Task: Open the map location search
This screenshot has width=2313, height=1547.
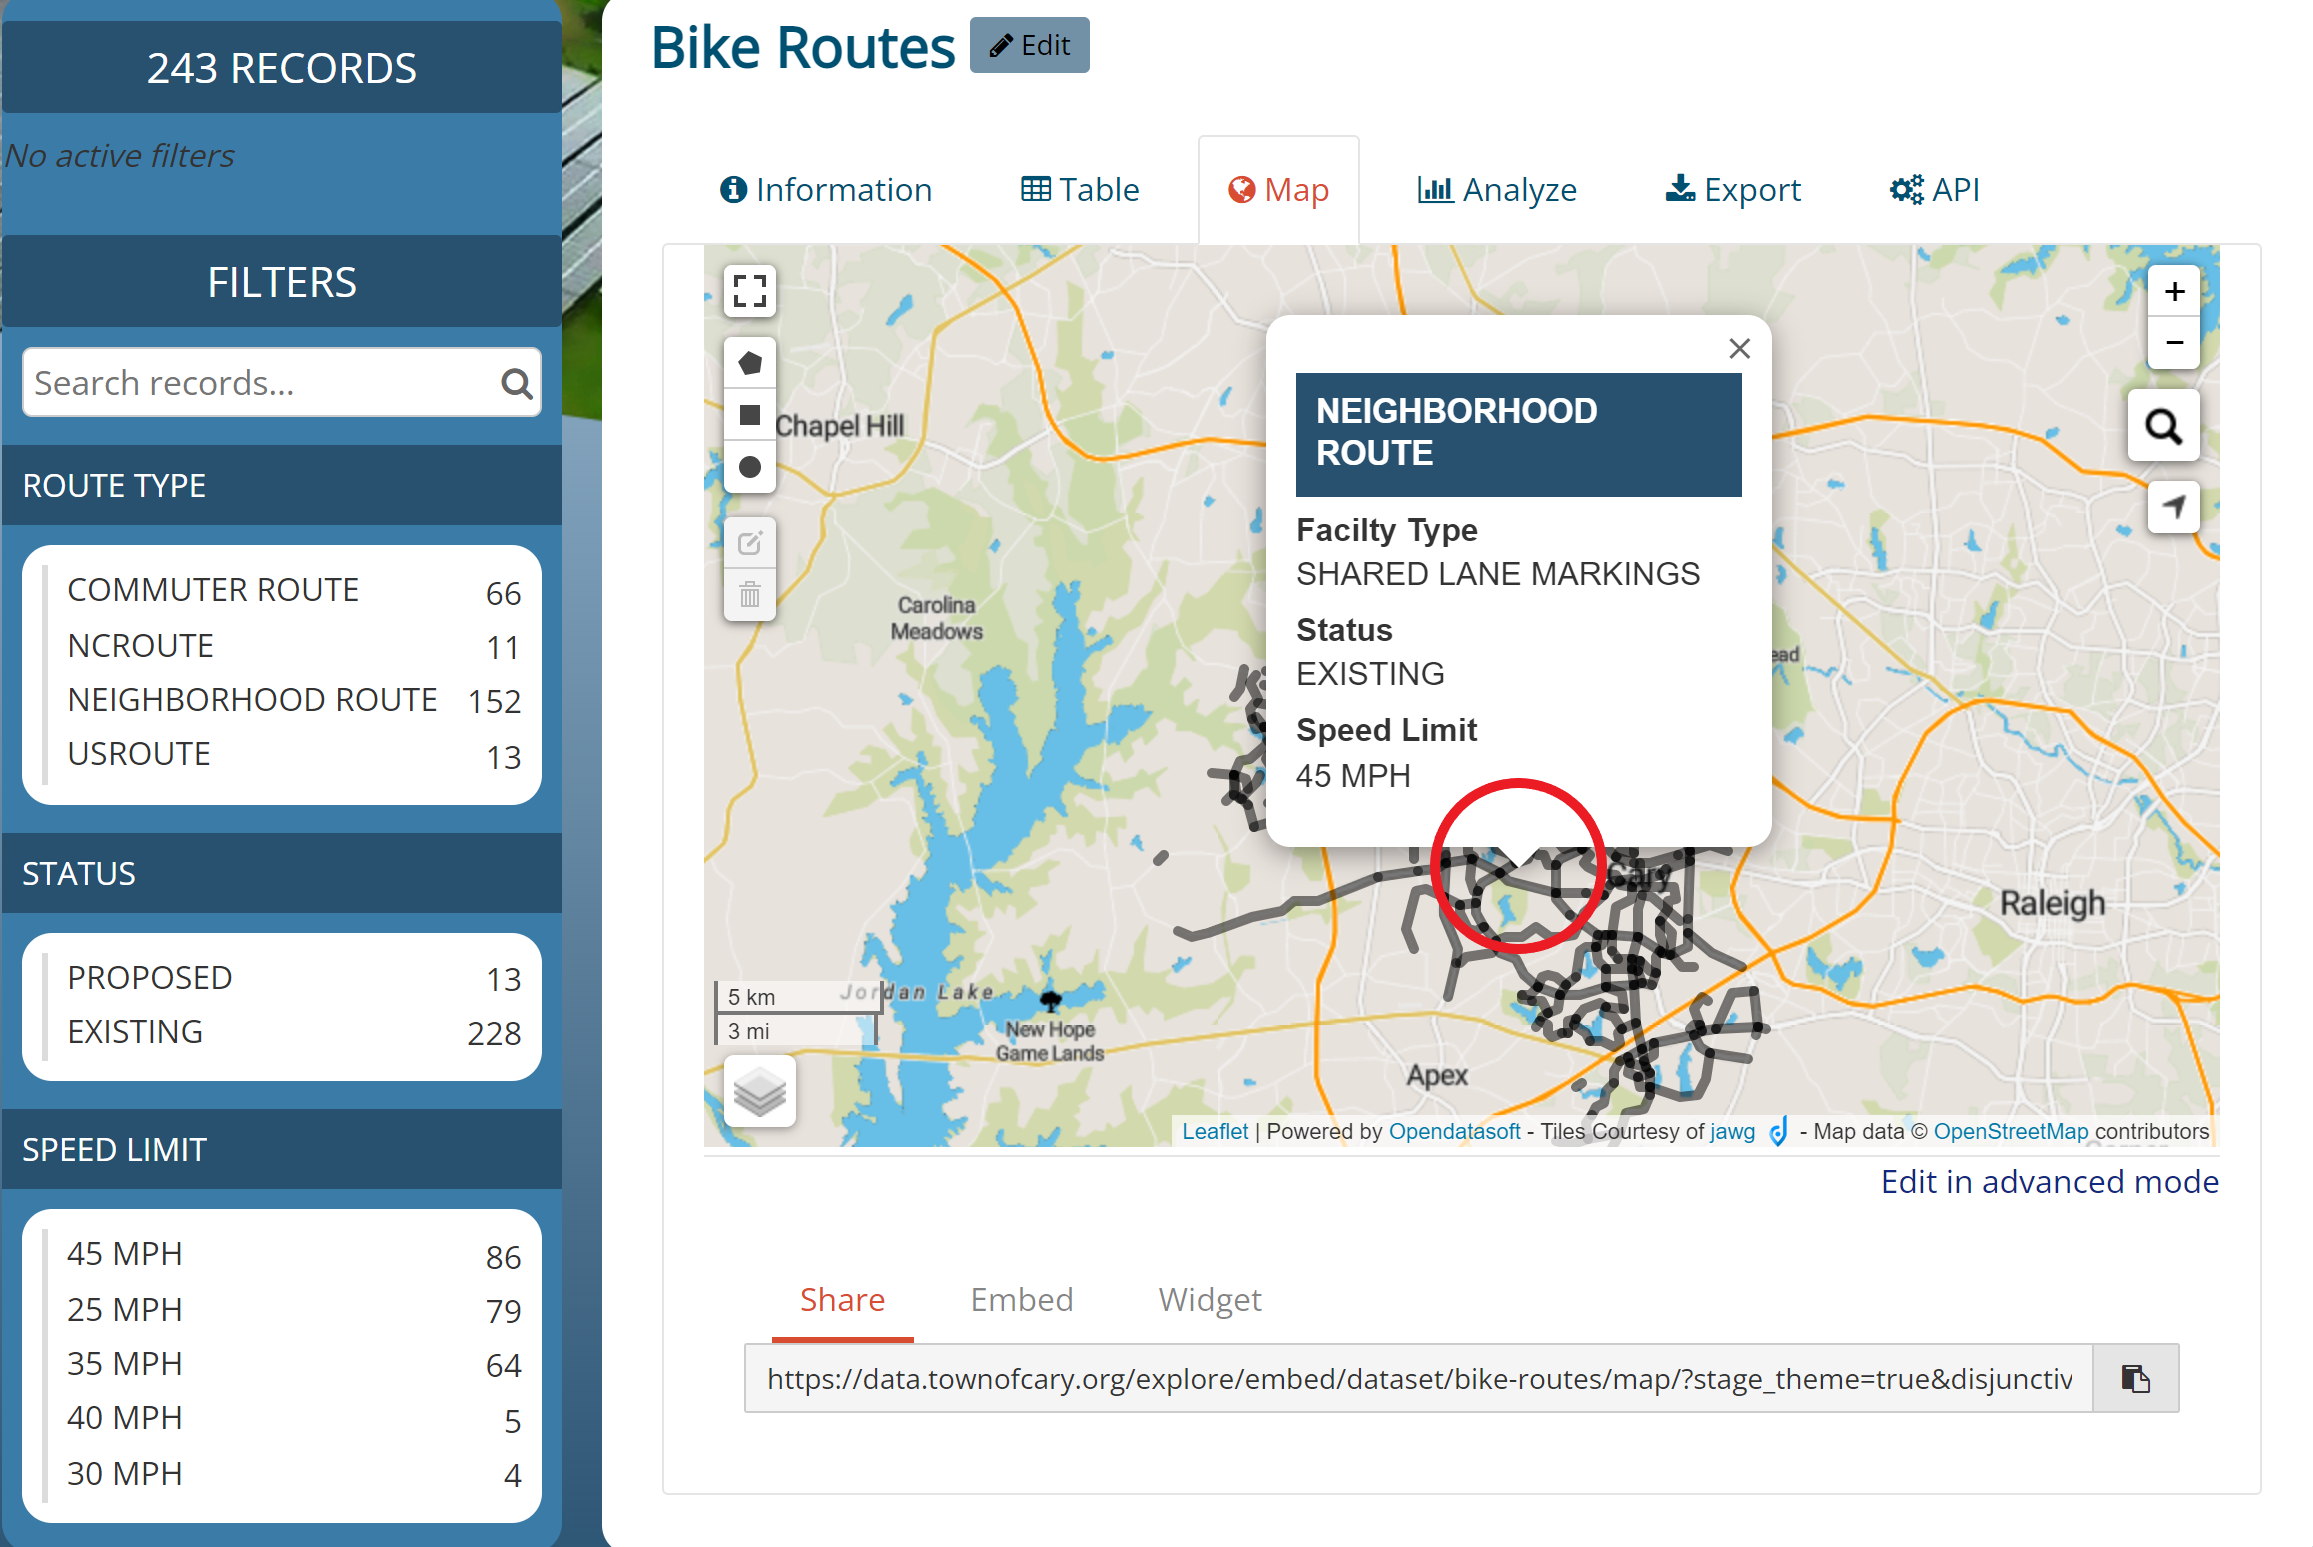Action: [x=2163, y=427]
